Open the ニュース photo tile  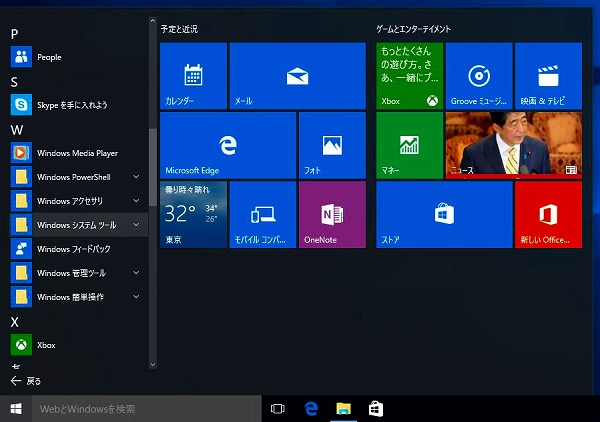click(514, 145)
